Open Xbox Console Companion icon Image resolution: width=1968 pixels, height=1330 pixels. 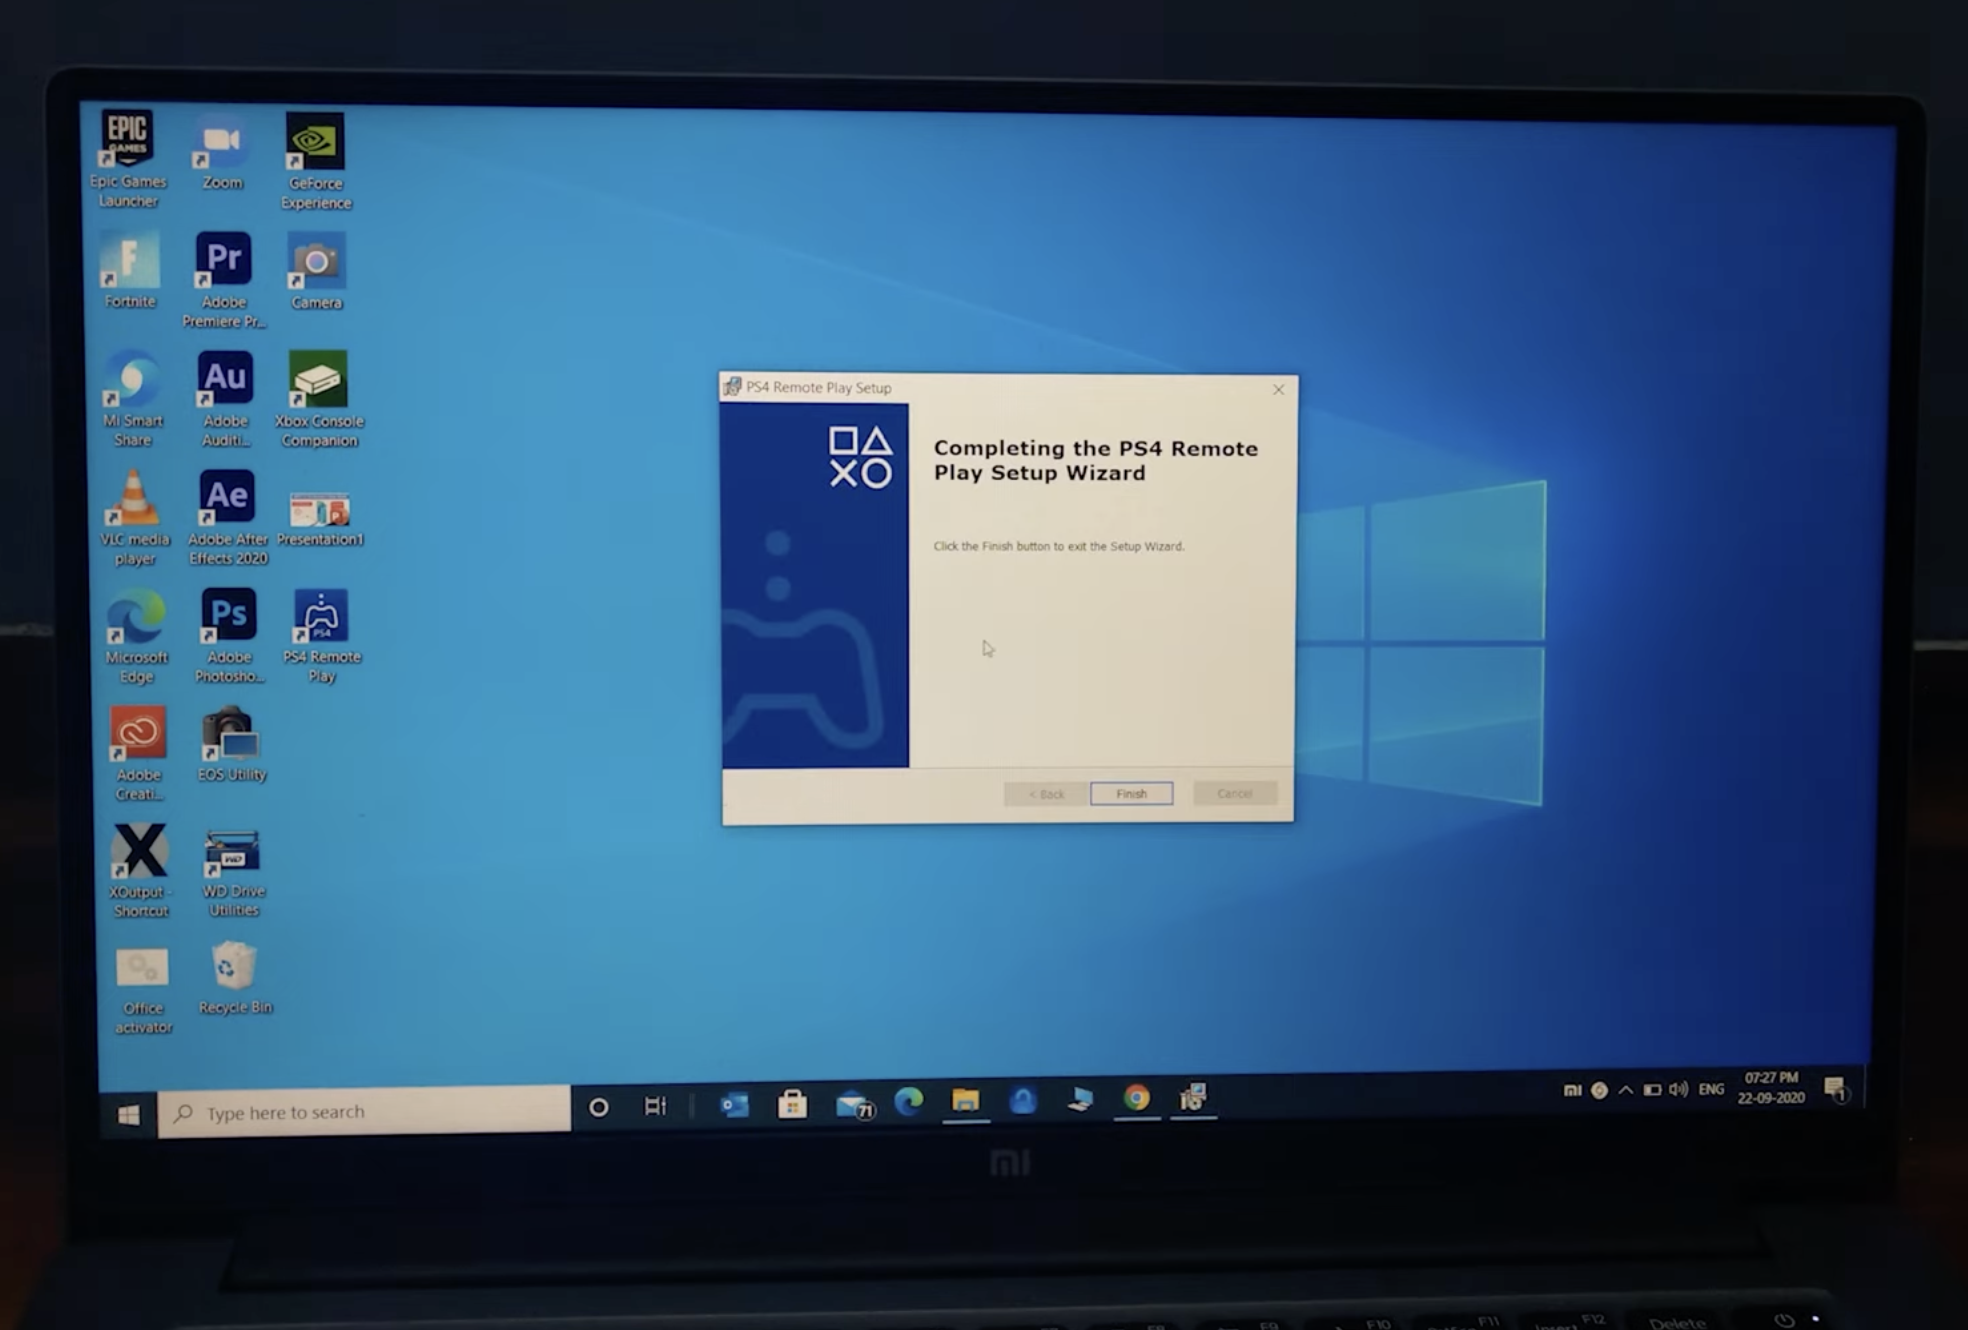318,380
